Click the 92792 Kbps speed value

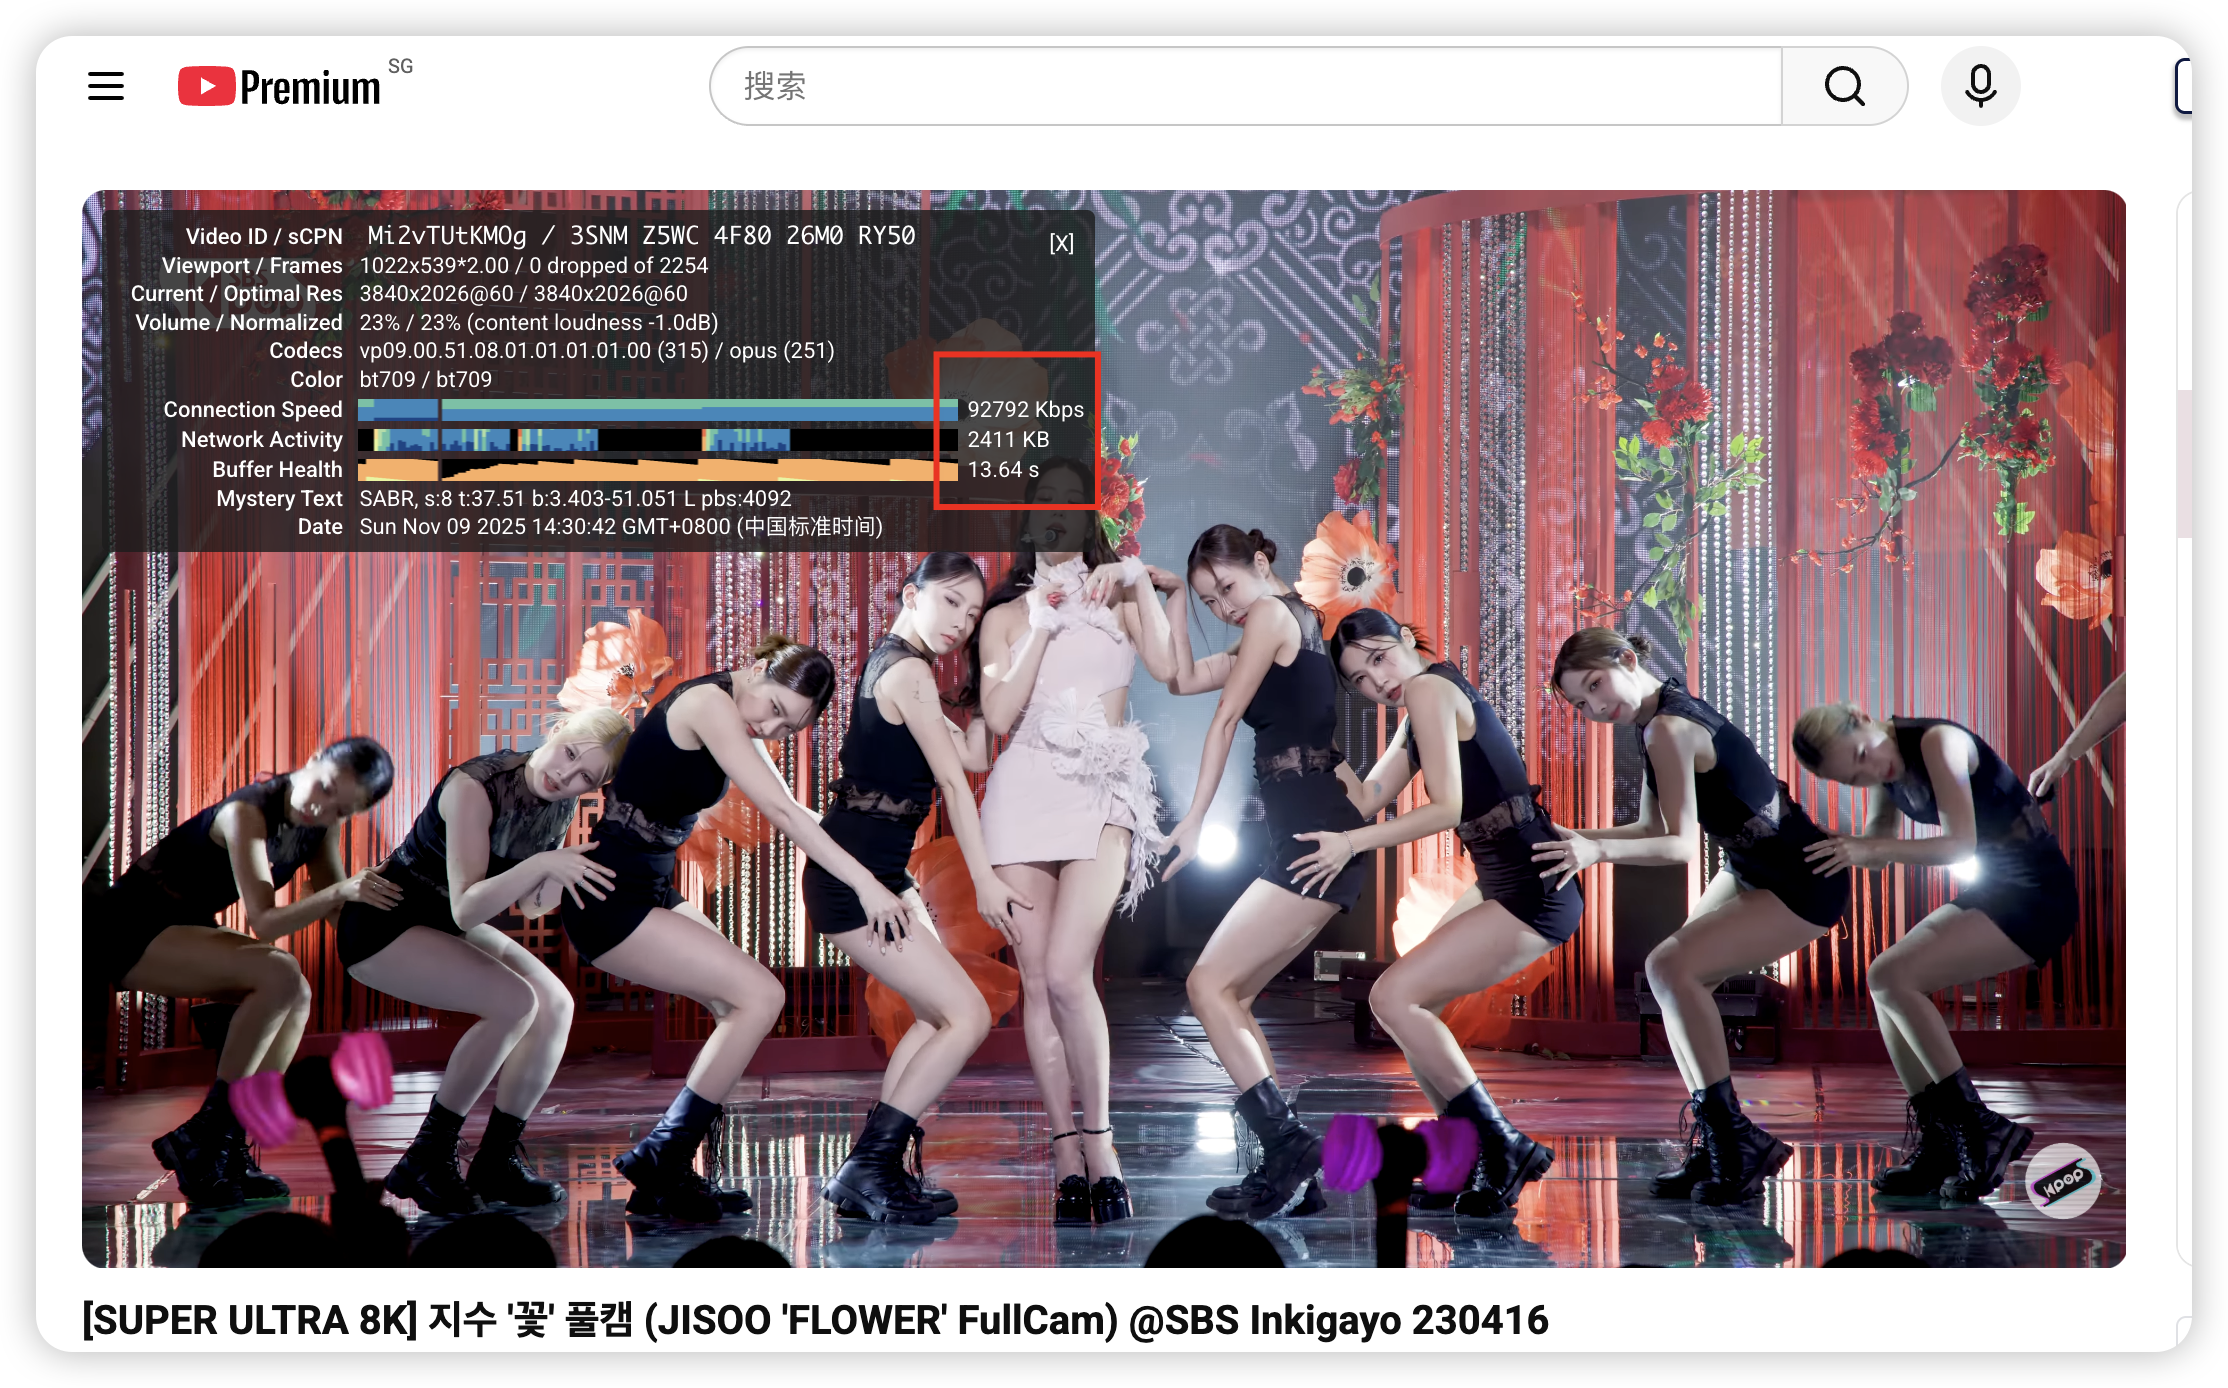(1025, 409)
